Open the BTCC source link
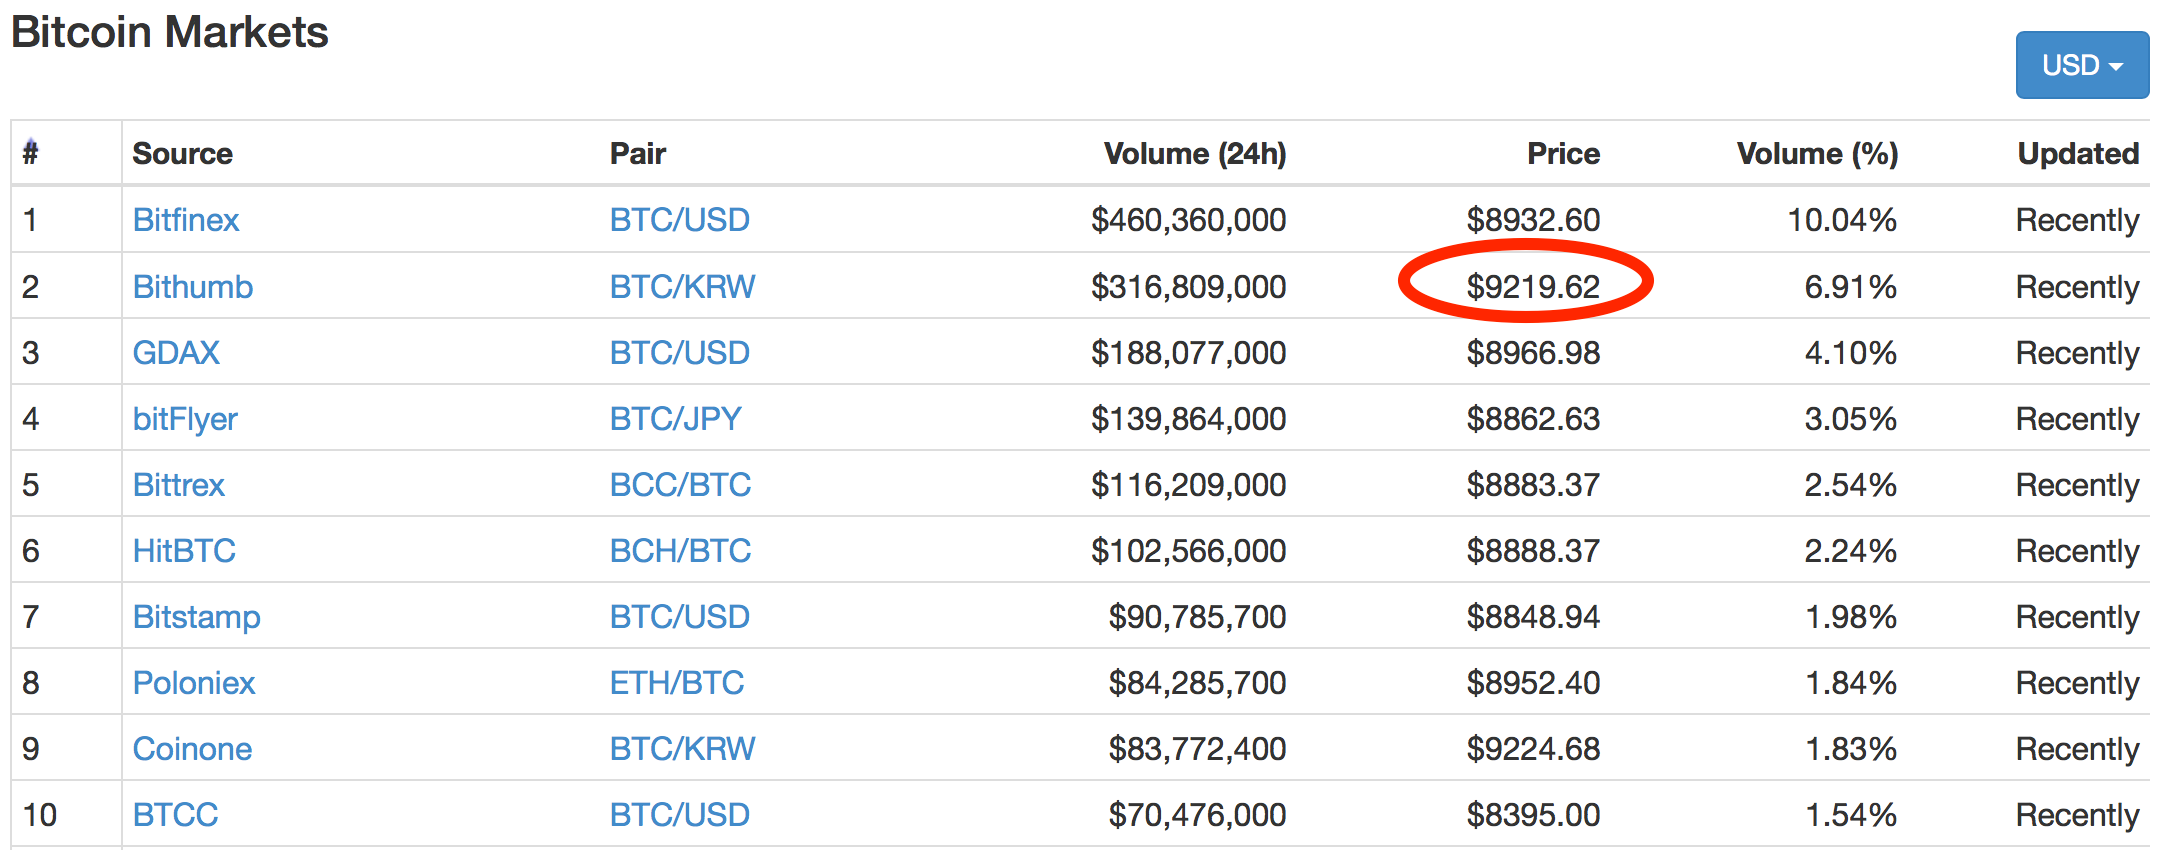The image size is (2158, 850). pyautogui.click(x=175, y=815)
